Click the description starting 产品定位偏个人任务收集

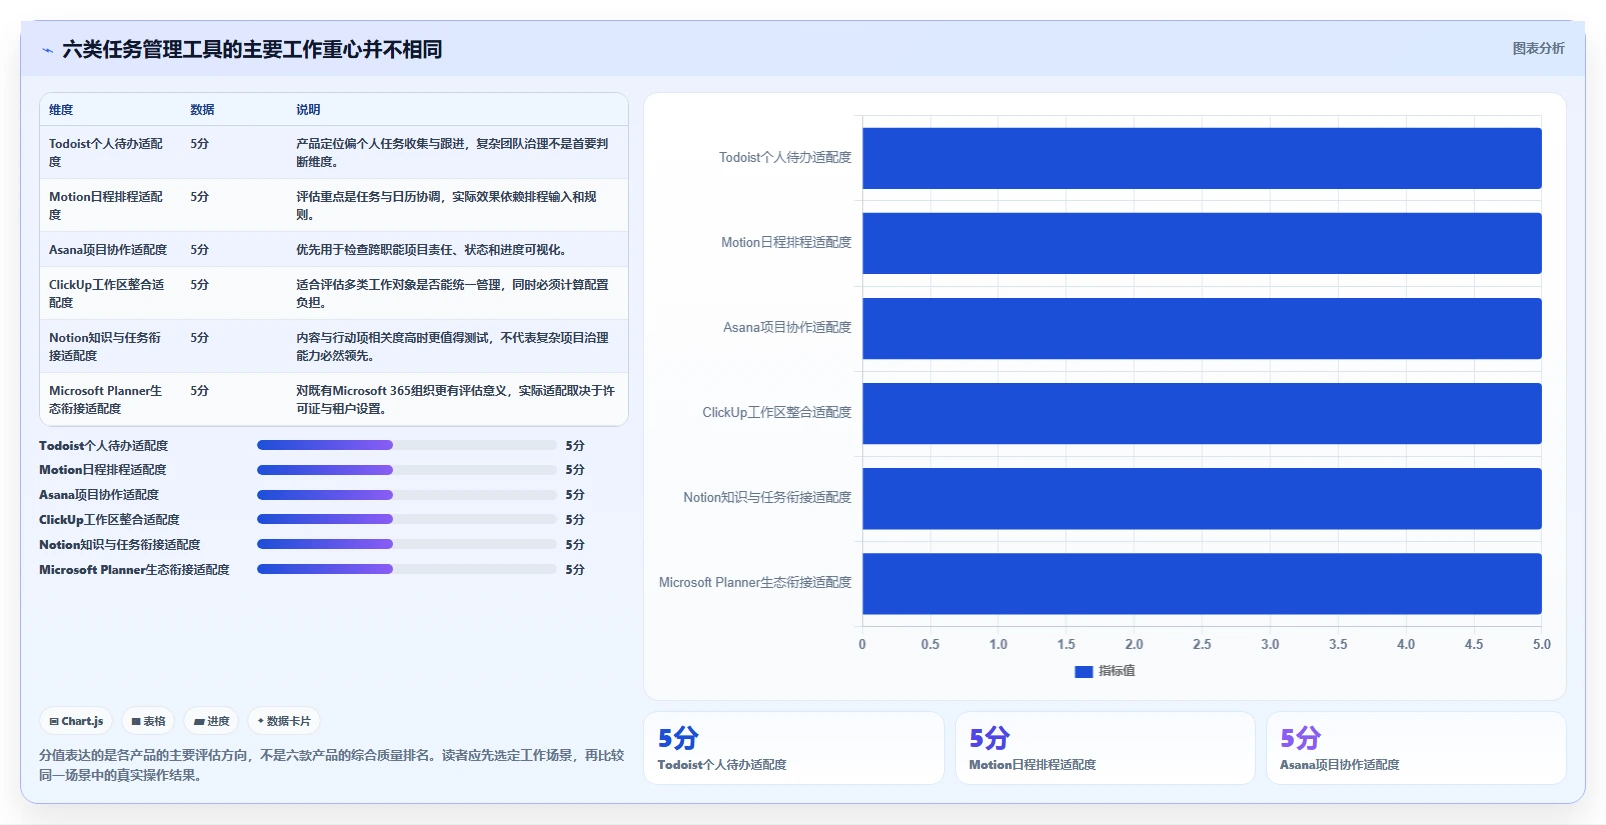pos(452,152)
